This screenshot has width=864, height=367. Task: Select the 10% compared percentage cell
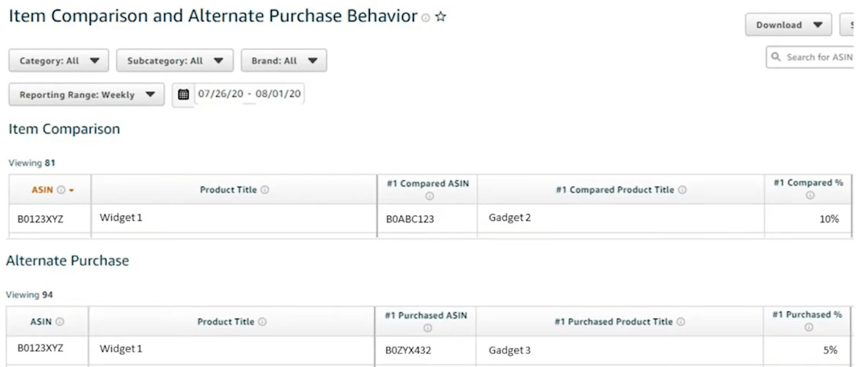(x=808, y=219)
